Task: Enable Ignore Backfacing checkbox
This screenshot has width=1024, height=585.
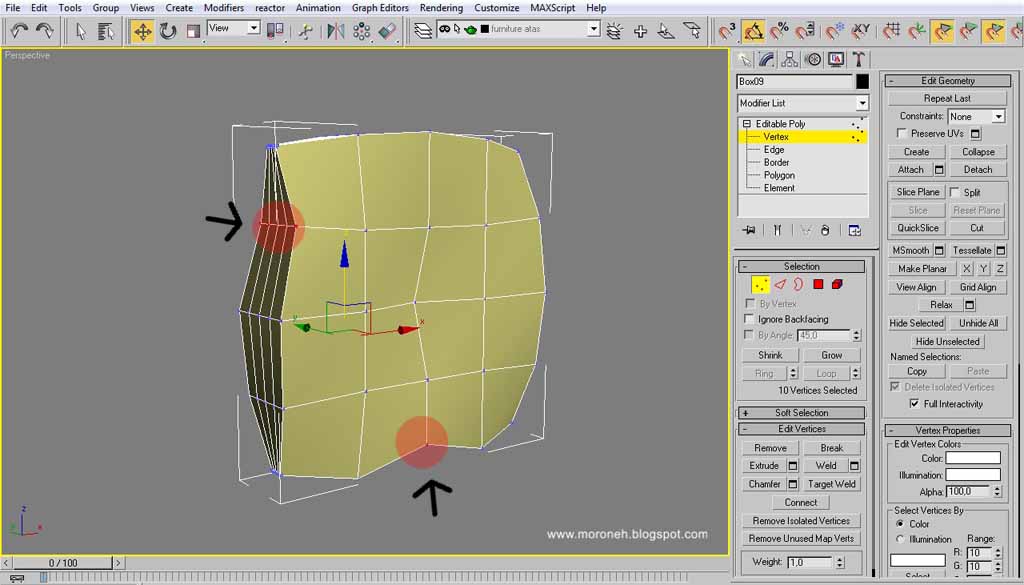Action: pos(751,319)
